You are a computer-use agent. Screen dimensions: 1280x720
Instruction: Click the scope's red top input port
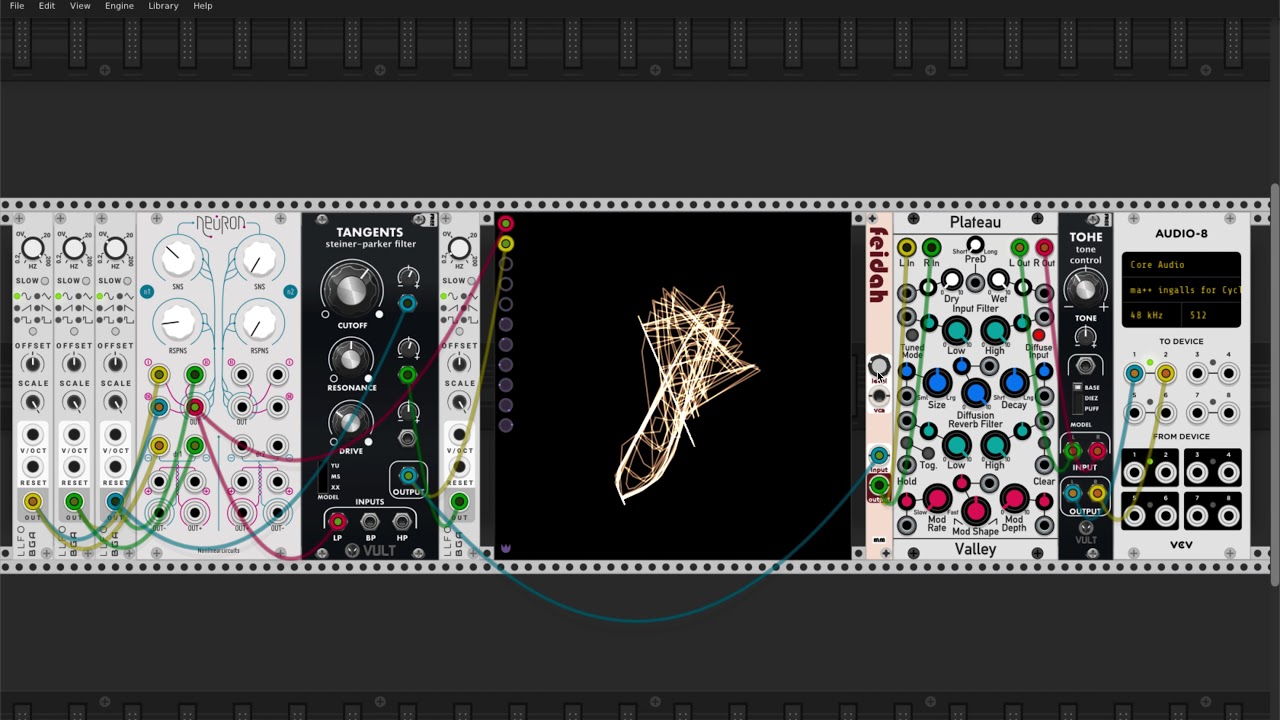(506, 224)
